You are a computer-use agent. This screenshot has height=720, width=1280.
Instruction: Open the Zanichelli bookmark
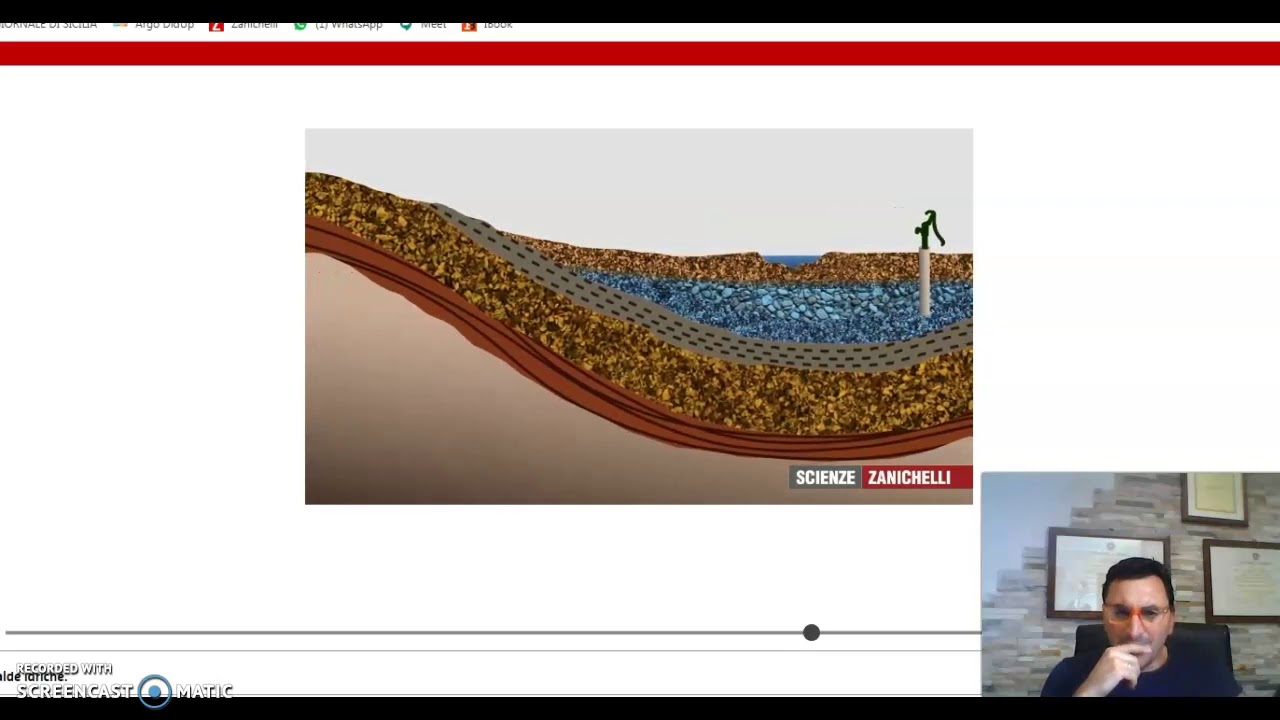click(243, 25)
